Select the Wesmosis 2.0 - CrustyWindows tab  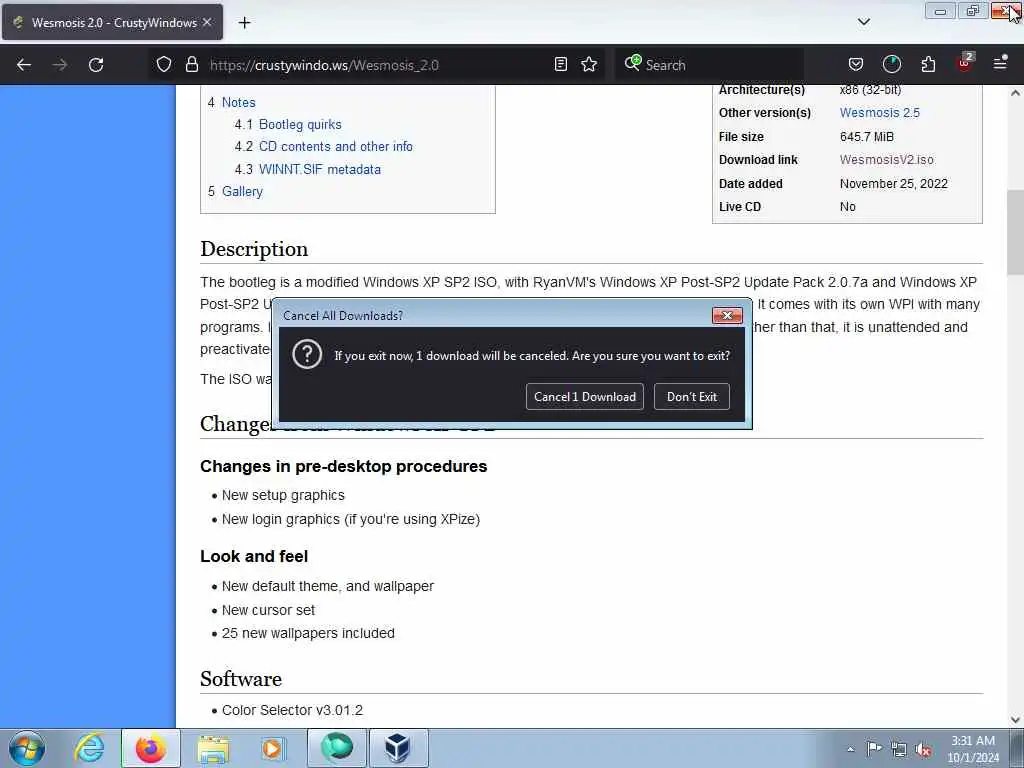[x=112, y=22]
